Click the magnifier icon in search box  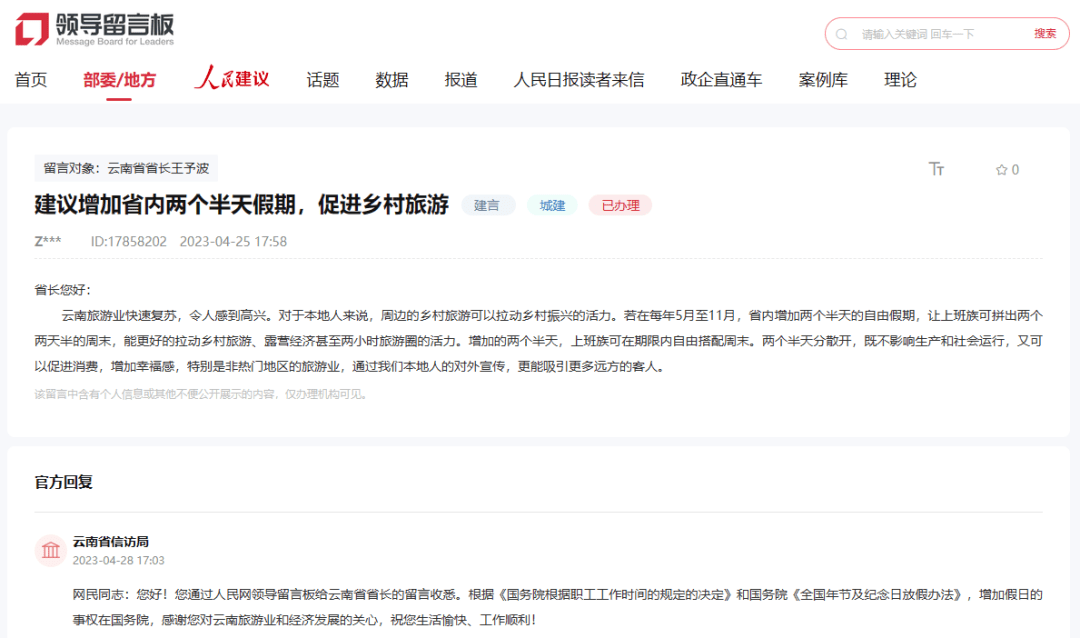click(x=842, y=34)
